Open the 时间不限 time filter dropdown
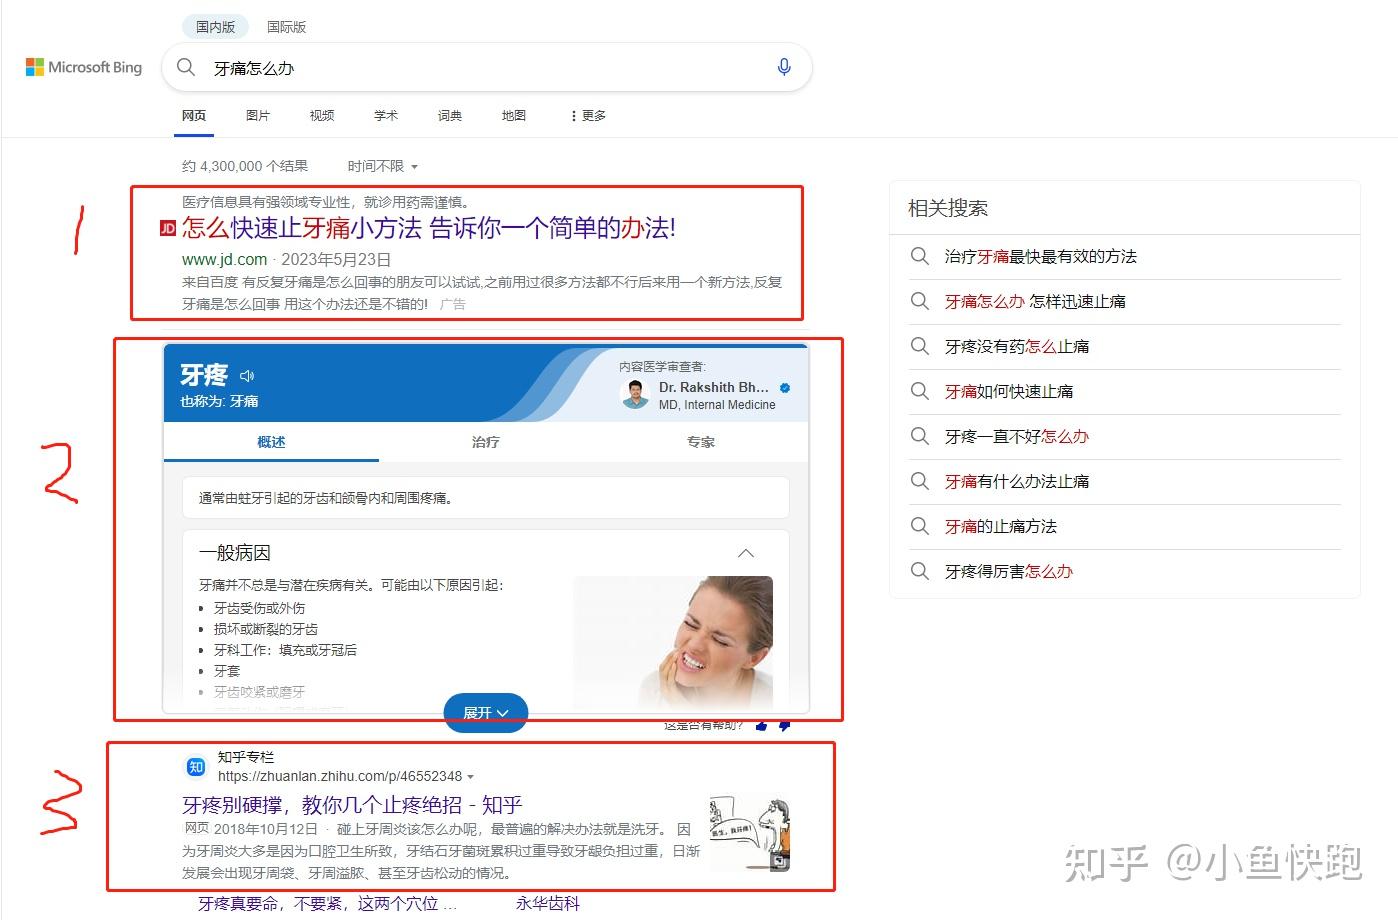Viewport: 1398px width, 920px height. click(383, 166)
